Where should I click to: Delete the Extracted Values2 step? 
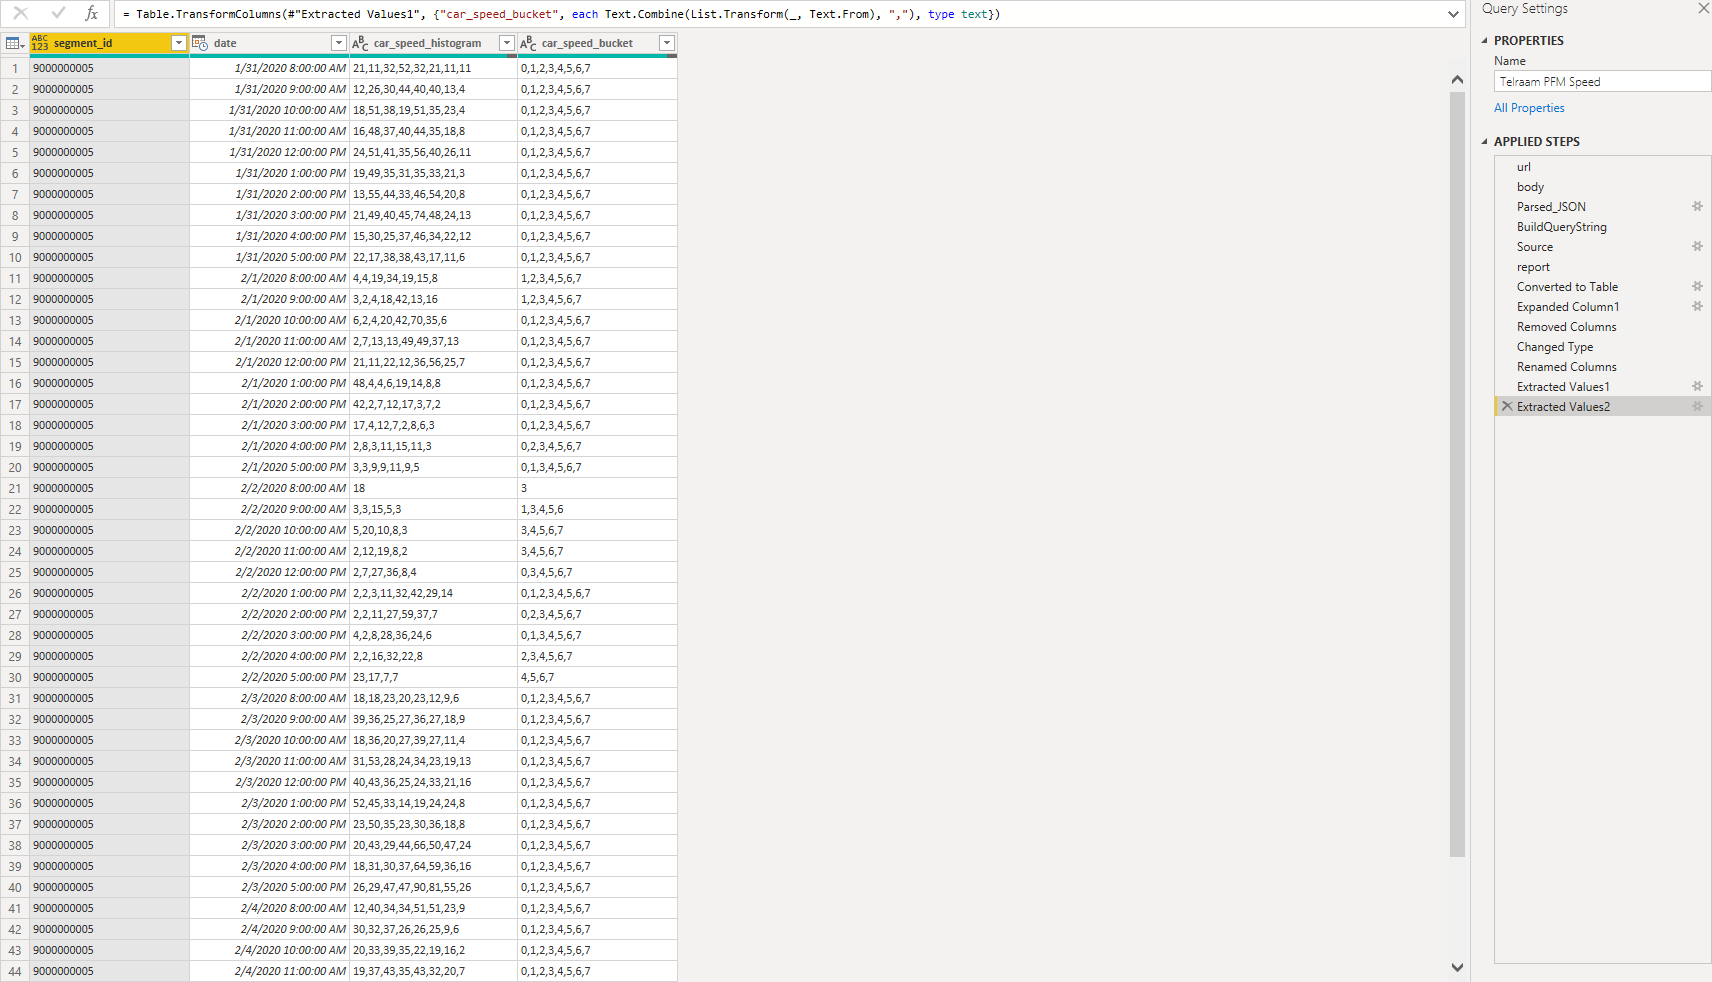click(1507, 407)
